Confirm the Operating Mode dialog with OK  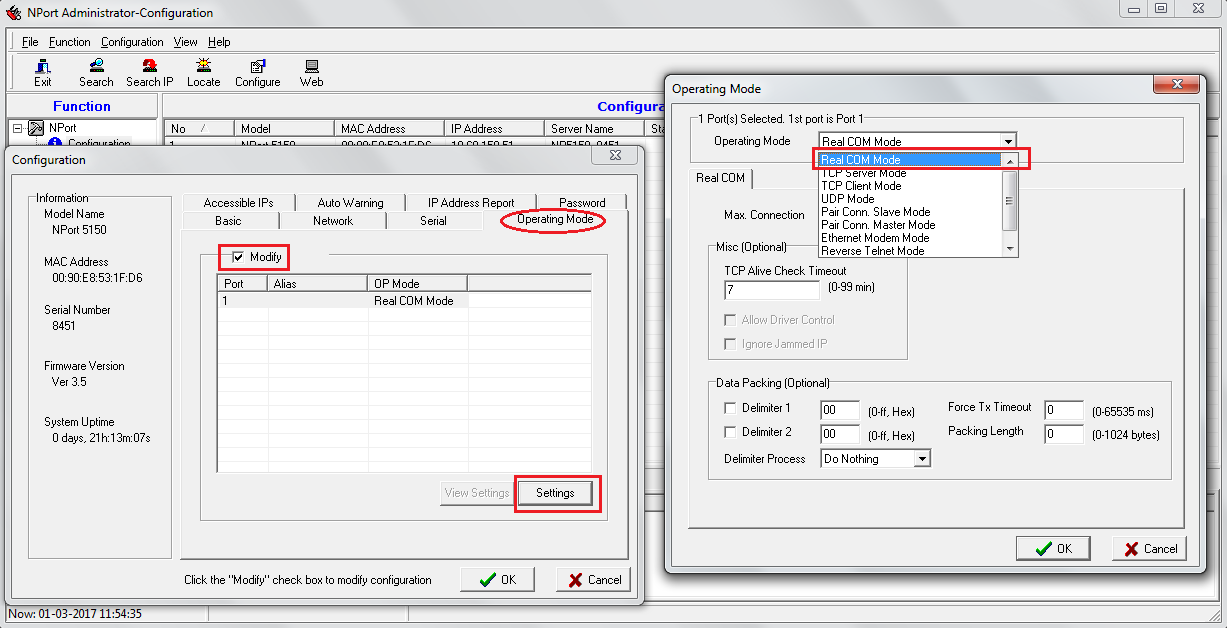tap(1053, 548)
